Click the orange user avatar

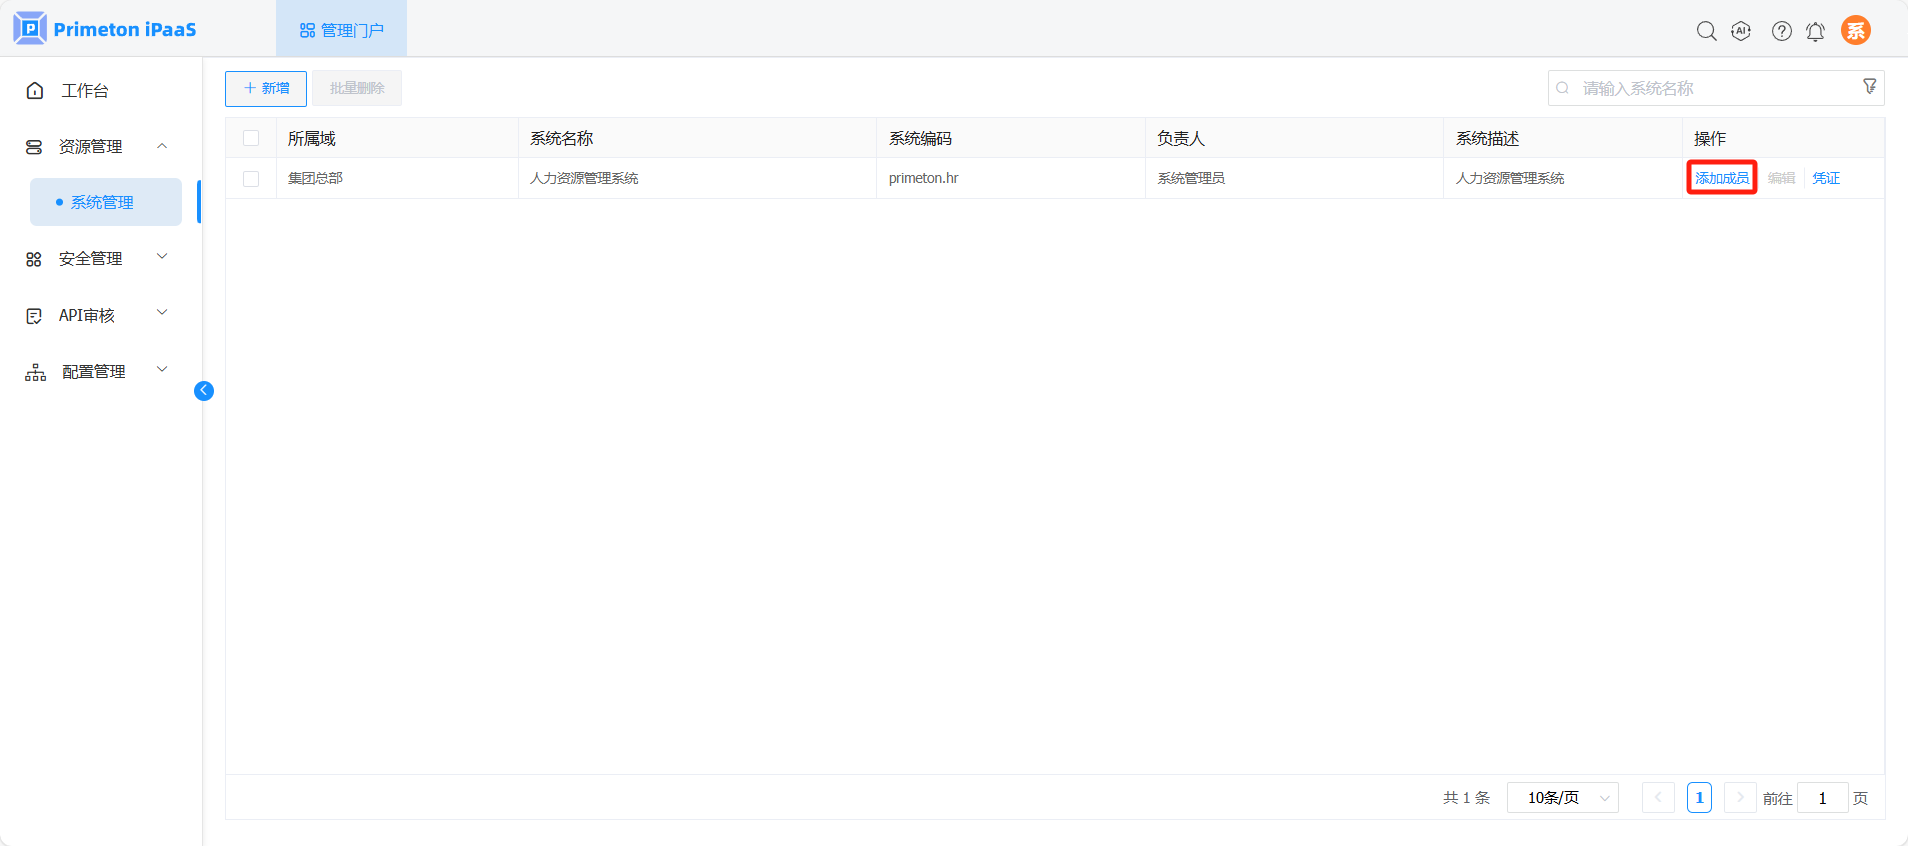click(x=1855, y=30)
